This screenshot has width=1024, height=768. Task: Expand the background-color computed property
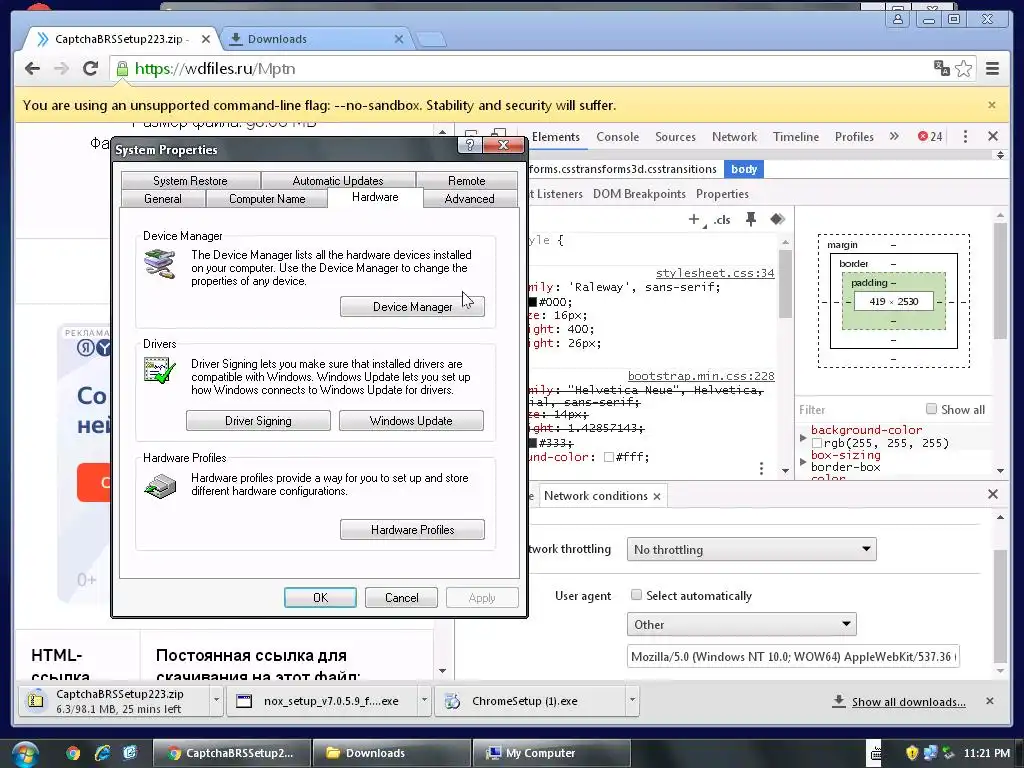[x=803, y=437]
